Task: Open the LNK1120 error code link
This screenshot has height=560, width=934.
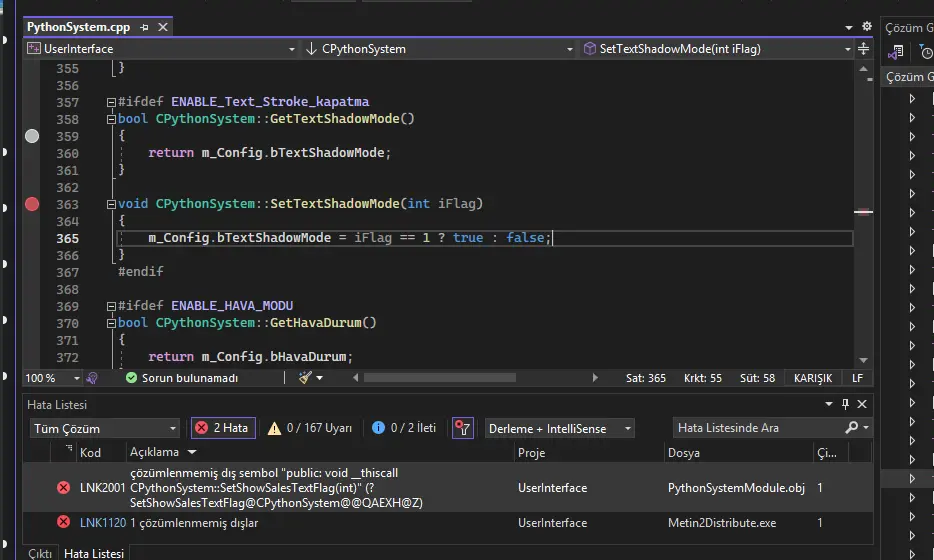Action: (x=103, y=522)
